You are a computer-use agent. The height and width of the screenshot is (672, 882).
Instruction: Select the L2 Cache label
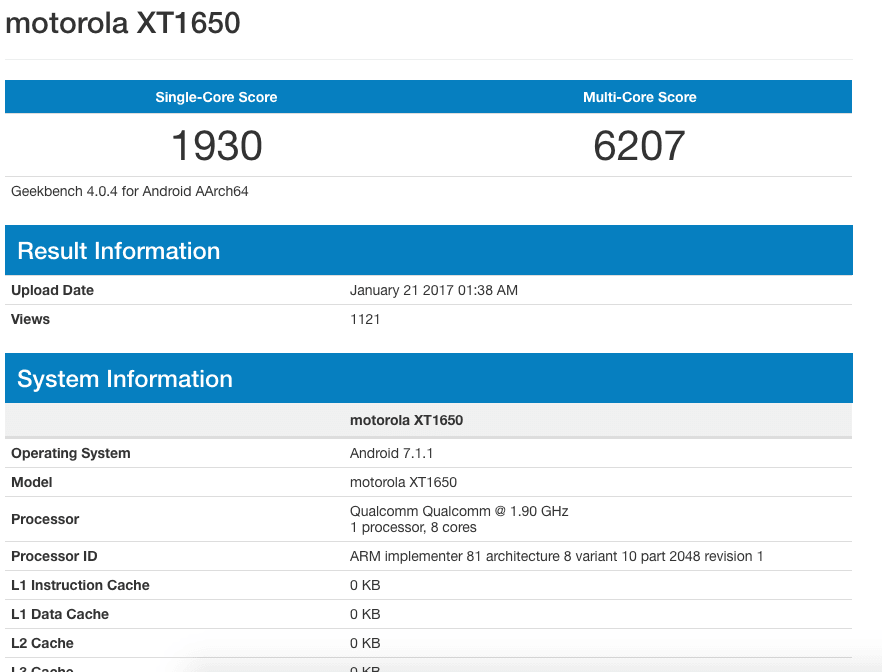click(x=42, y=643)
